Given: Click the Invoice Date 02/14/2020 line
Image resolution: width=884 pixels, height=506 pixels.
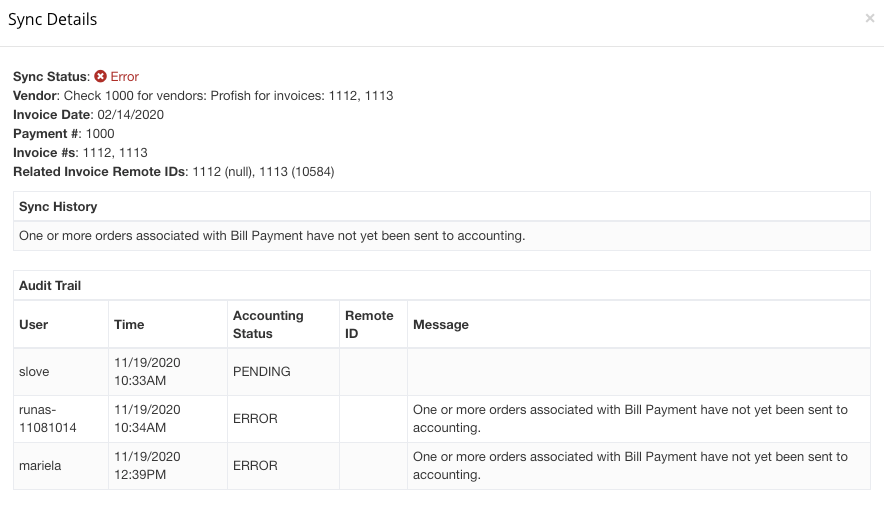Looking at the screenshot, I should 89,115.
